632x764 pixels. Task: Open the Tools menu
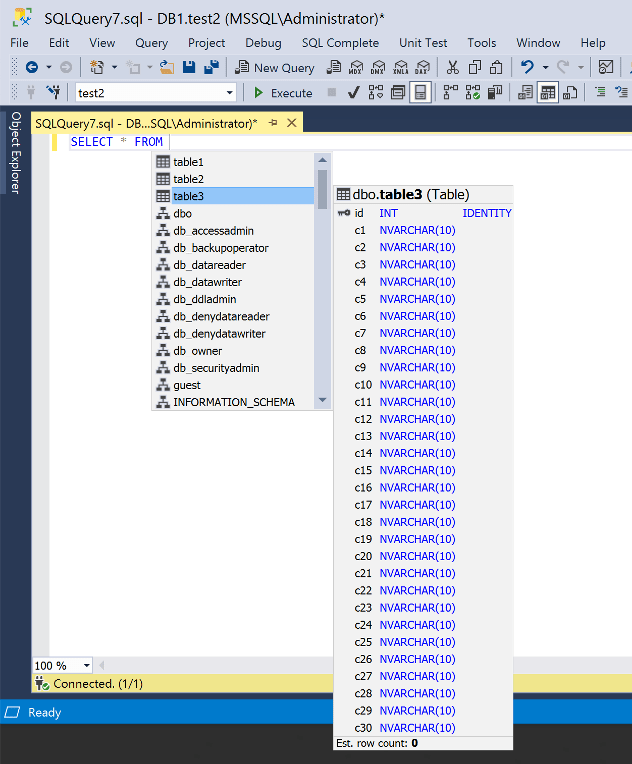pos(481,43)
